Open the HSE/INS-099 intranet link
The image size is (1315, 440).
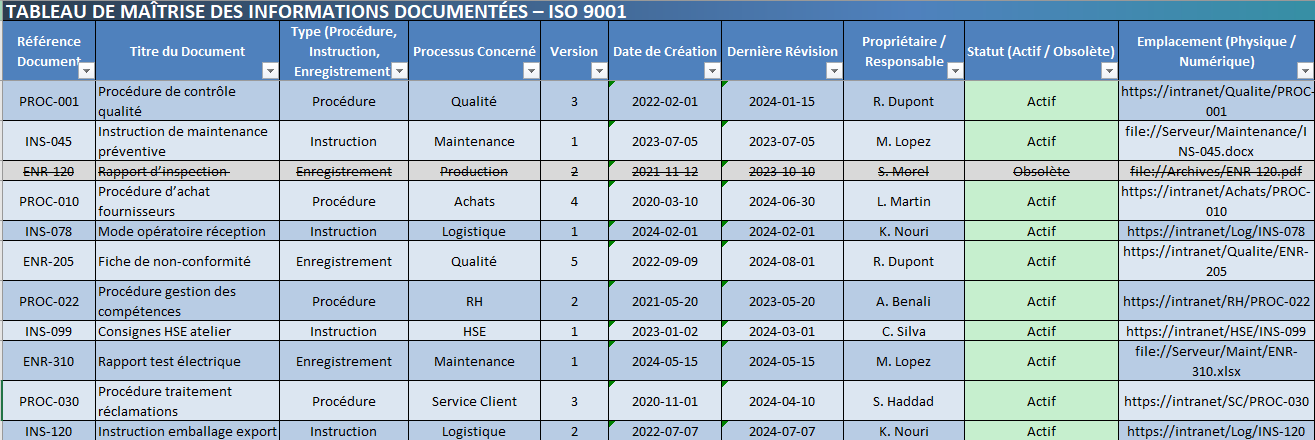tap(1216, 331)
